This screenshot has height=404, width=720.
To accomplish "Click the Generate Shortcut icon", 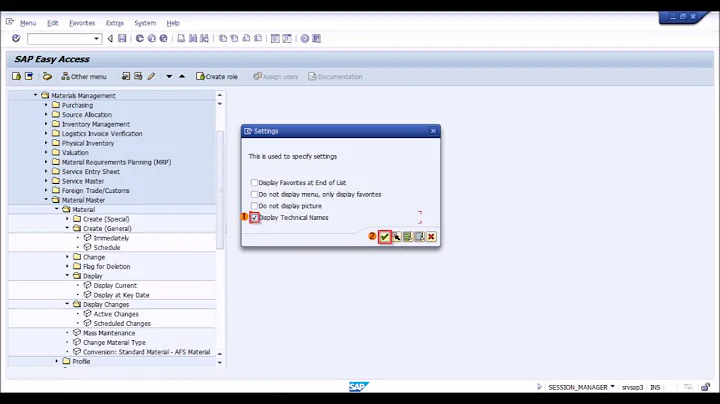I will point(287,39).
